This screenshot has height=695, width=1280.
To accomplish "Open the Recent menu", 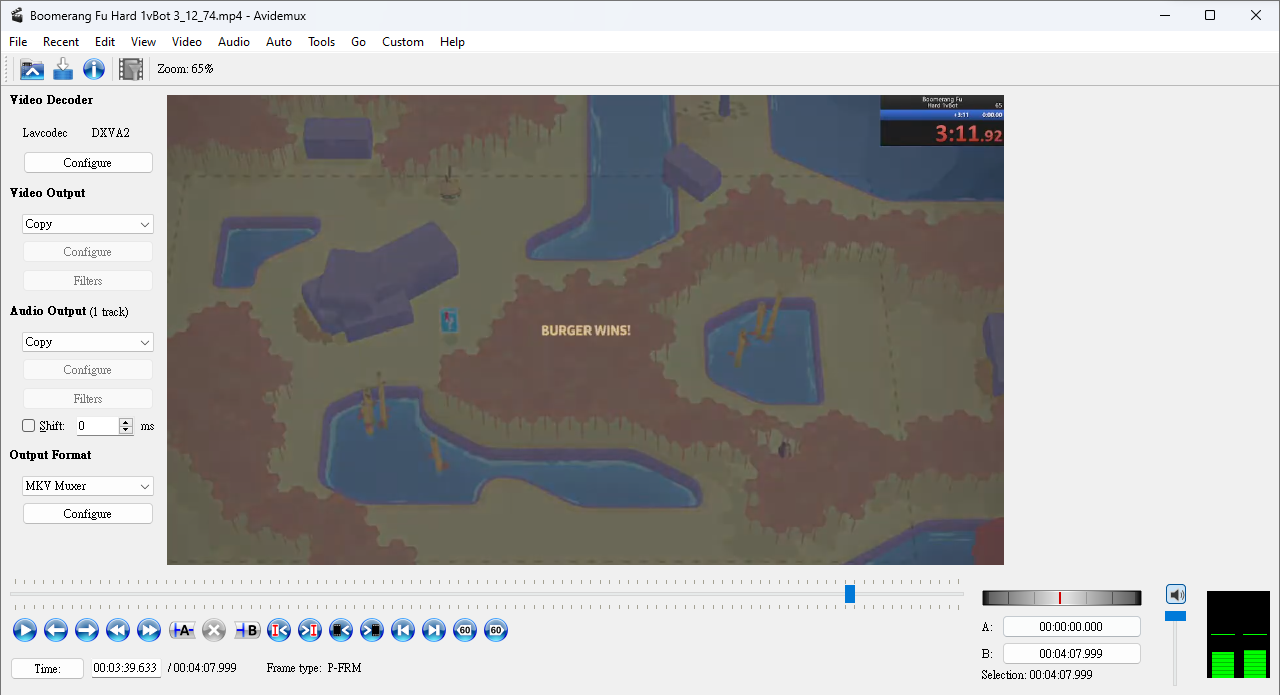I will pyautogui.click(x=61, y=42).
